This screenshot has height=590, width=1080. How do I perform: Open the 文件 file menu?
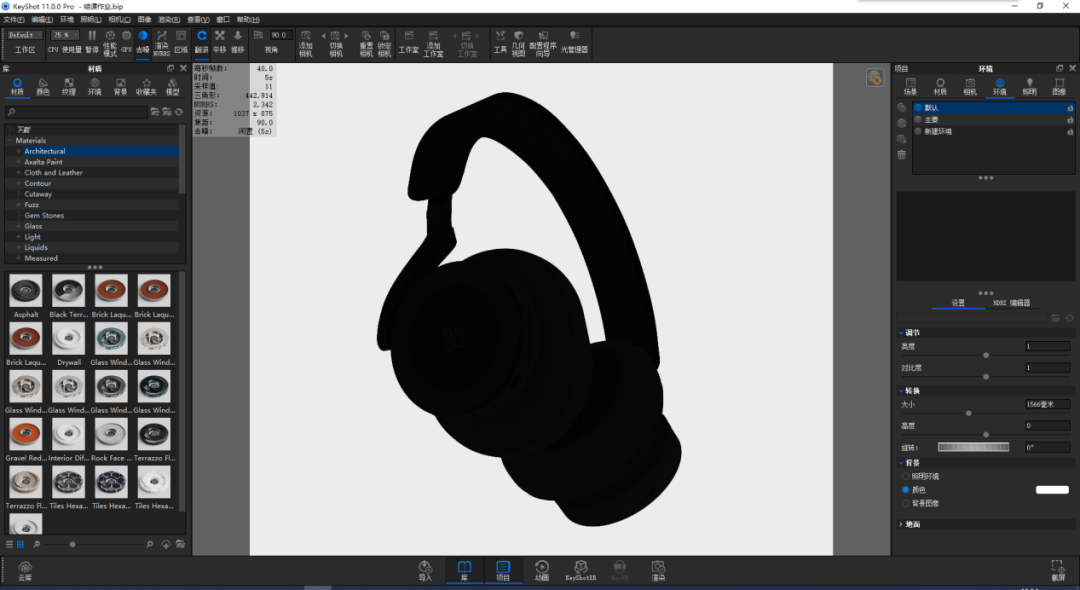point(14,20)
